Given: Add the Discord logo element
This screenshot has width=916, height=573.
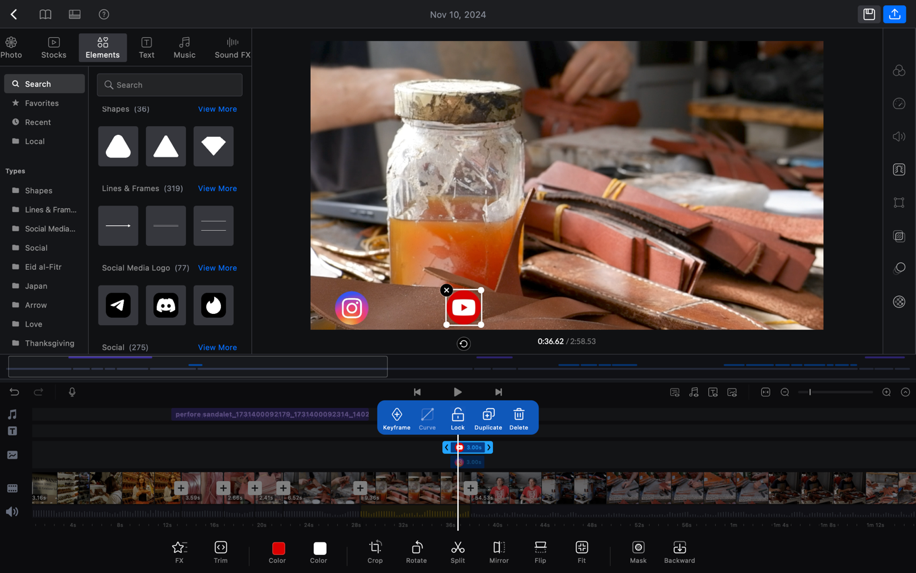Looking at the screenshot, I should (166, 306).
